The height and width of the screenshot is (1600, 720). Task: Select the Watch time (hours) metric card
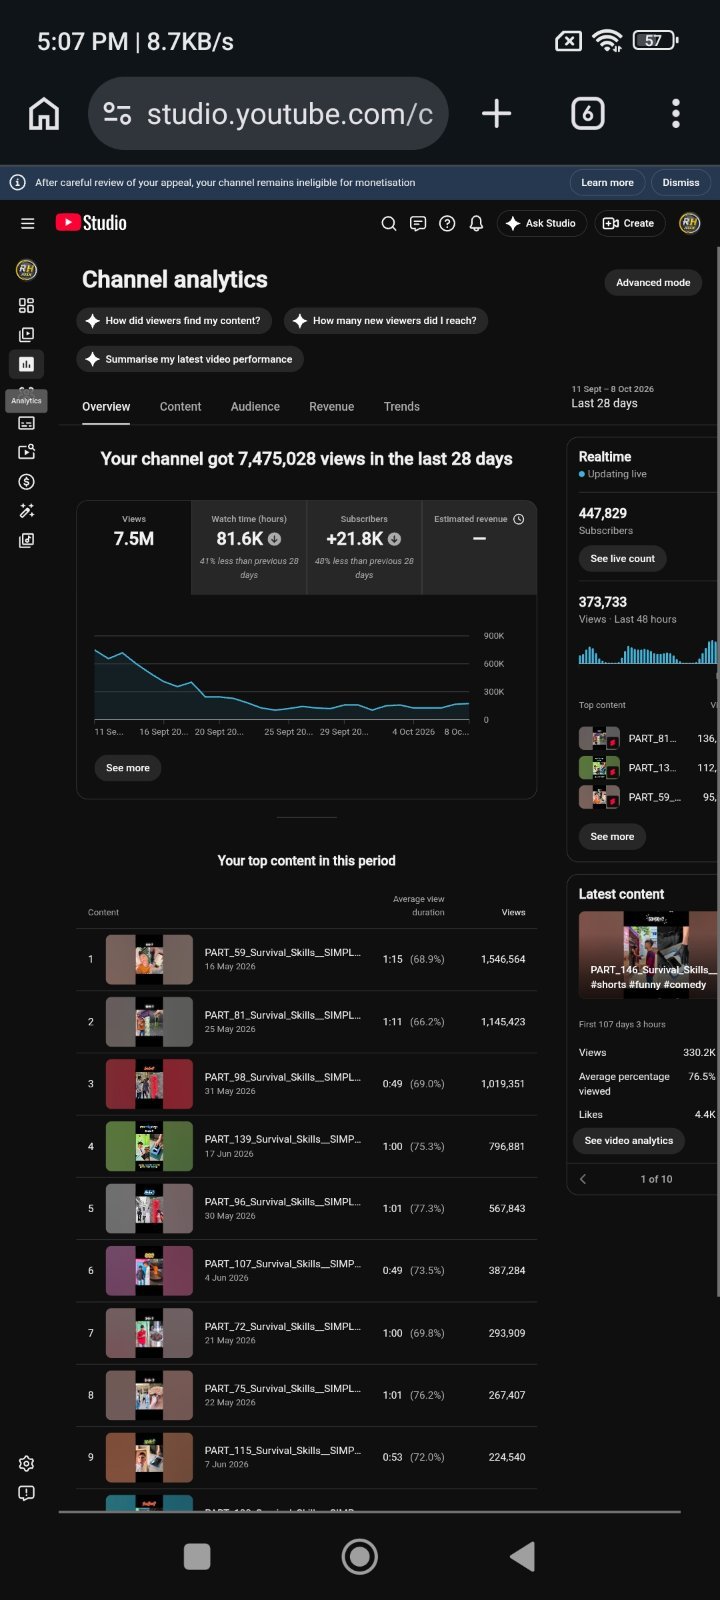coord(249,548)
